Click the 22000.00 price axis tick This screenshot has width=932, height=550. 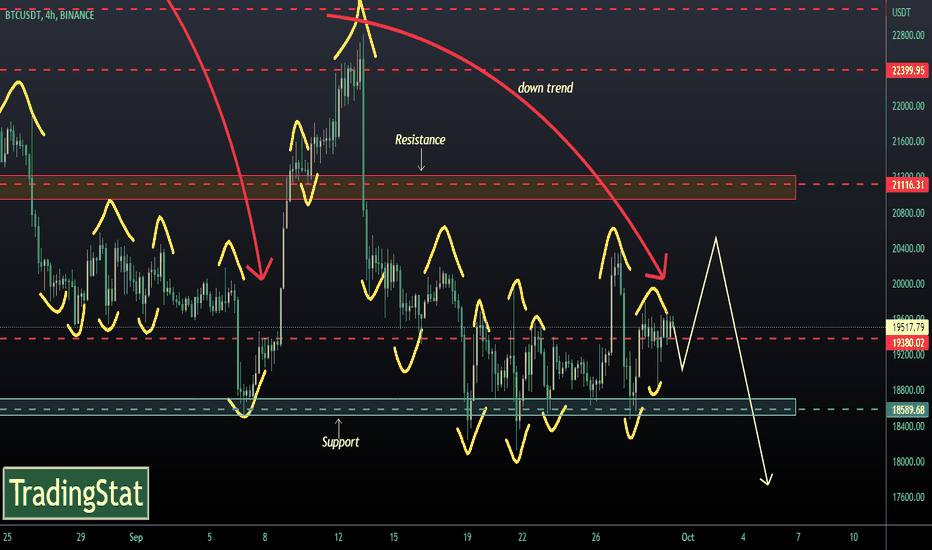coord(908,106)
